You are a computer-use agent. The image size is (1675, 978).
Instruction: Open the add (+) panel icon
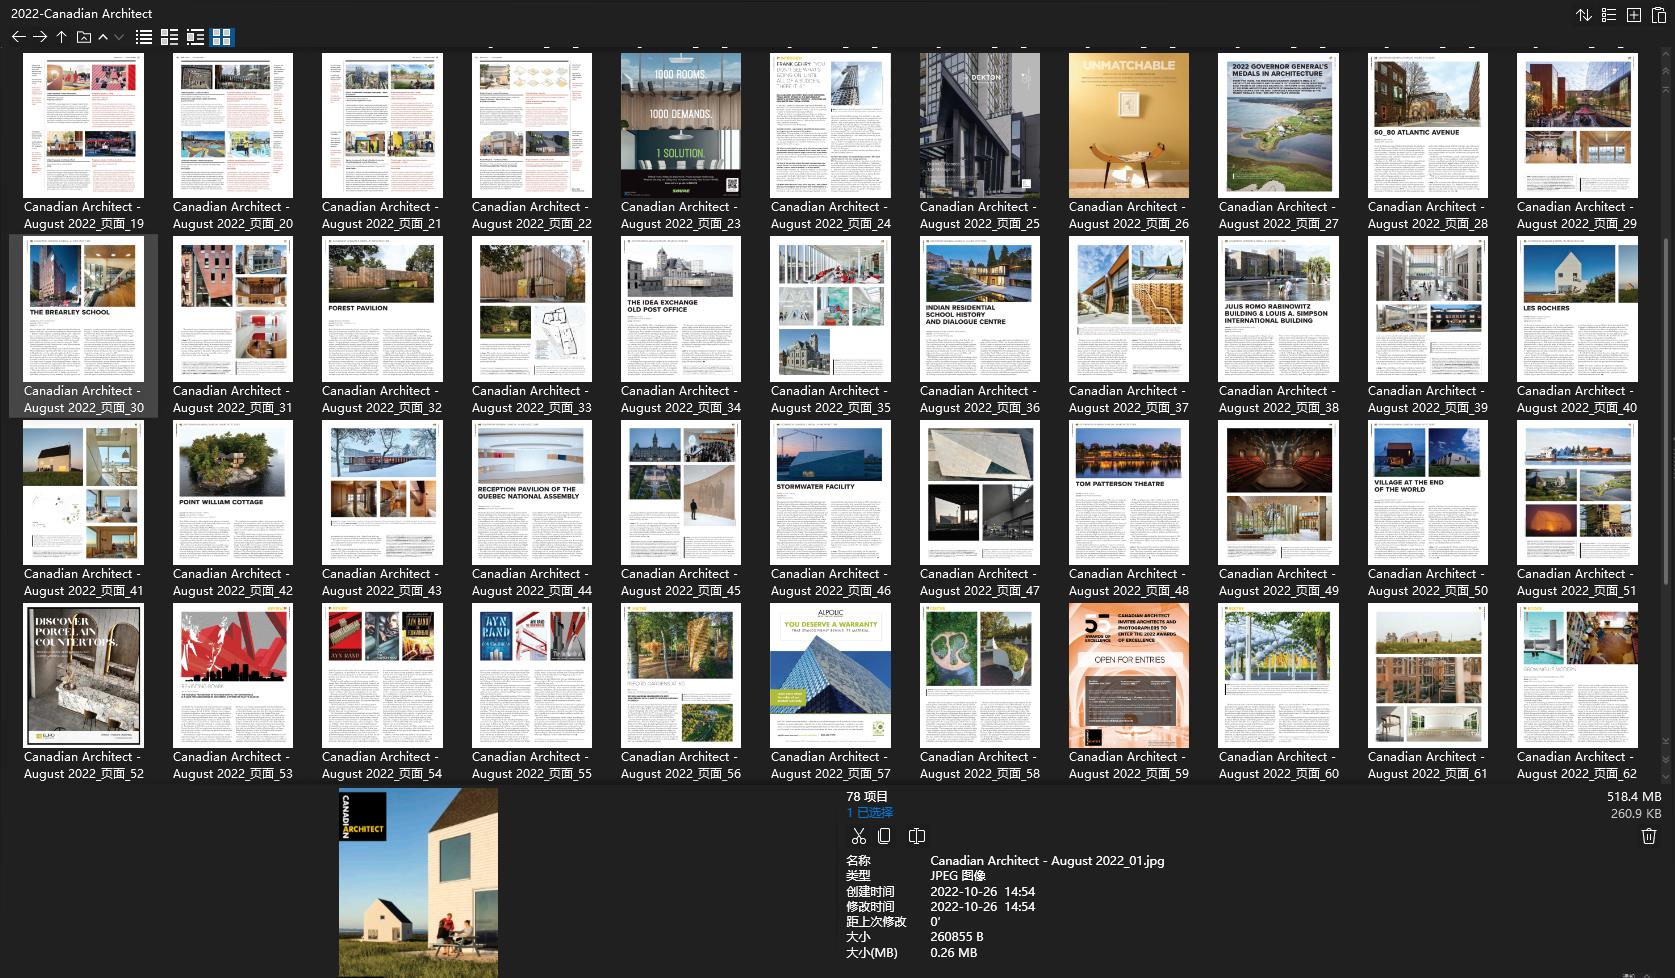[1633, 15]
